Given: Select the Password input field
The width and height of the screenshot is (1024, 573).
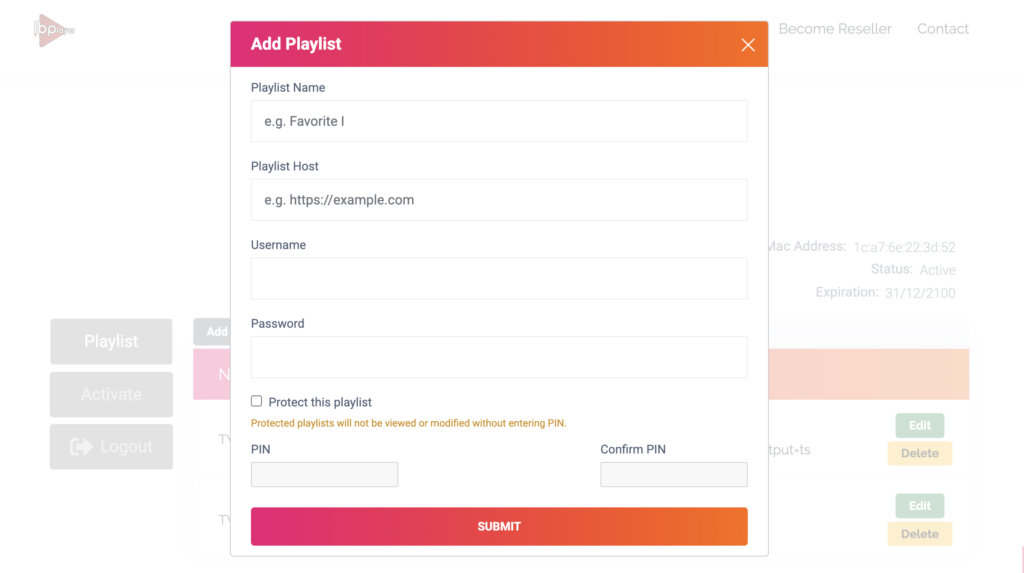Looking at the screenshot, I should coord(498,357).
